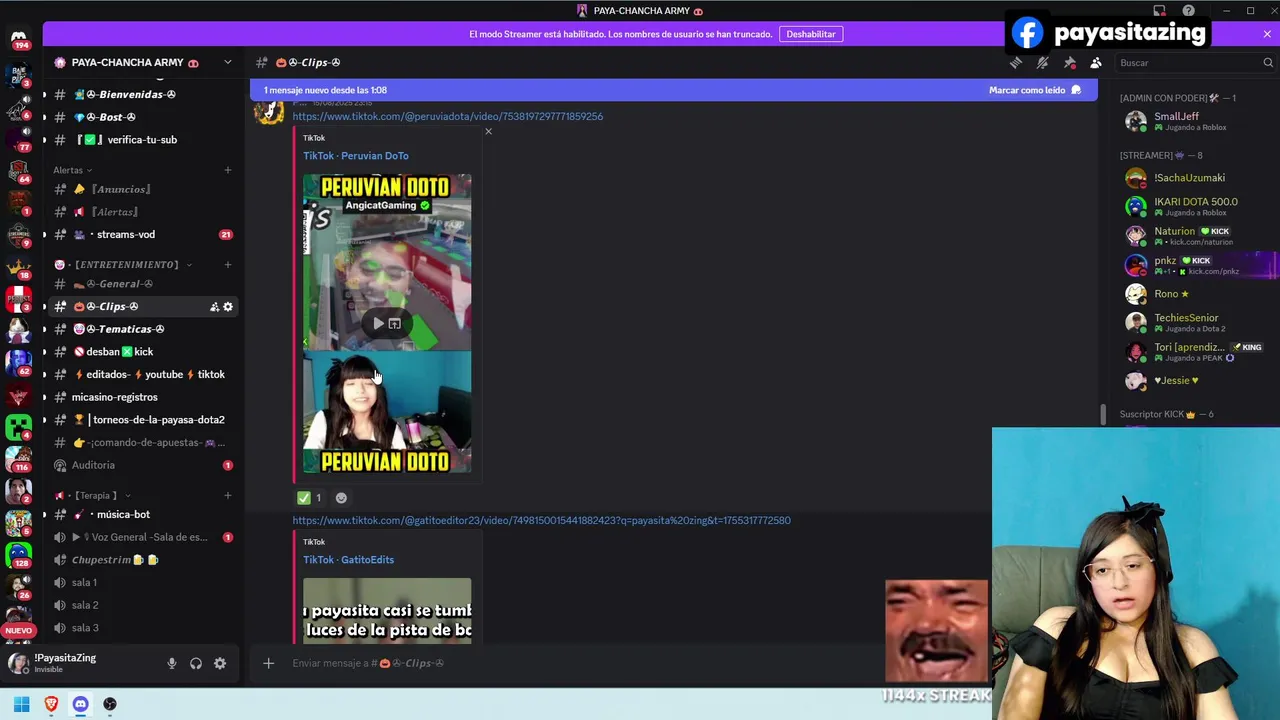This screenshot has height=720, width=1280.
Task: Open the verifica-tu-sub channel
Action: [x=142, y=140]
